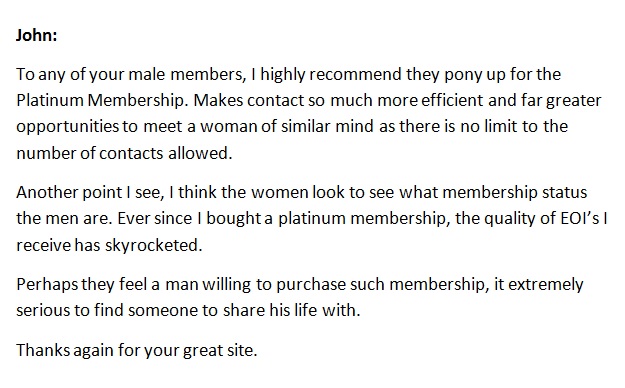
Task: Click the word "Perhaps" at paragraph start
Action: (47, 285)
